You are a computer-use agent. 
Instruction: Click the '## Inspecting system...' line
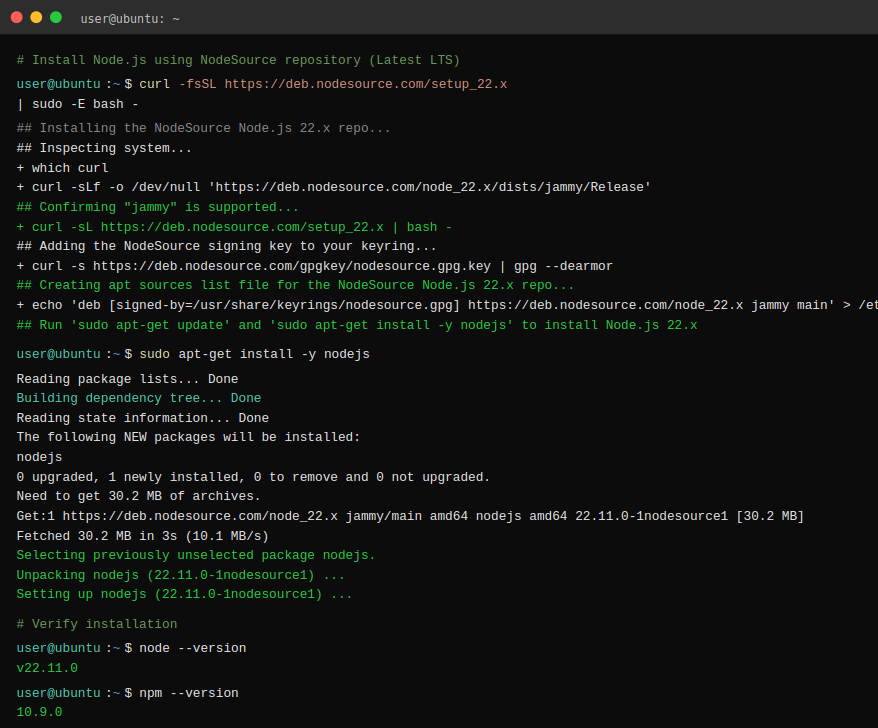104,148
